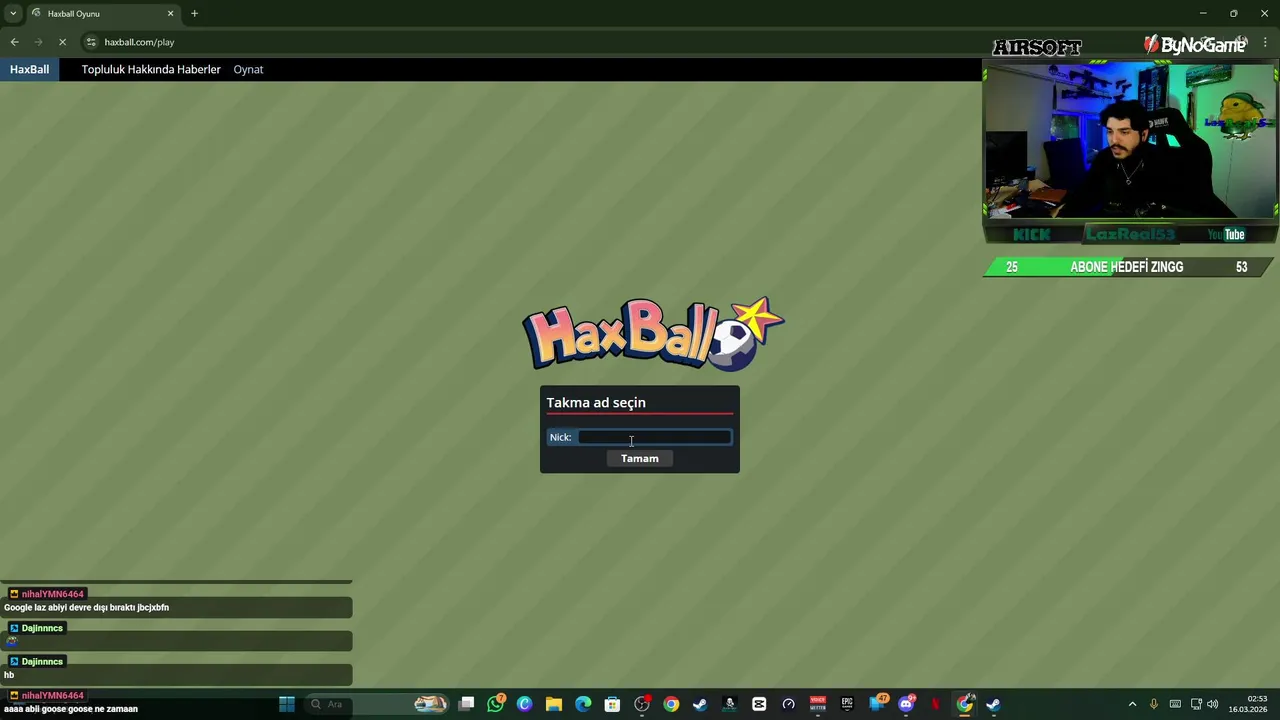Open the taskbar app with 47 badge
The width and height of the screenshot is (1280, 720).
pyautogui.click(x=877, y=704)
